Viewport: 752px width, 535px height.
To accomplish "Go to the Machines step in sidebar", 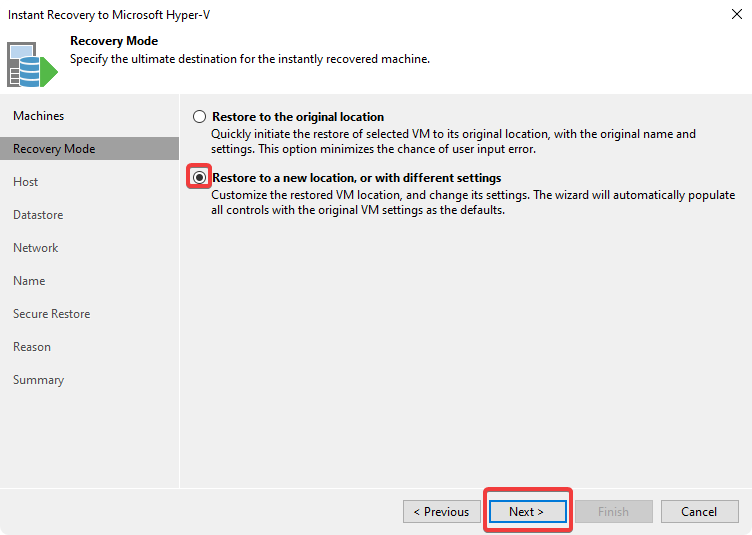I will pos(38,116).
